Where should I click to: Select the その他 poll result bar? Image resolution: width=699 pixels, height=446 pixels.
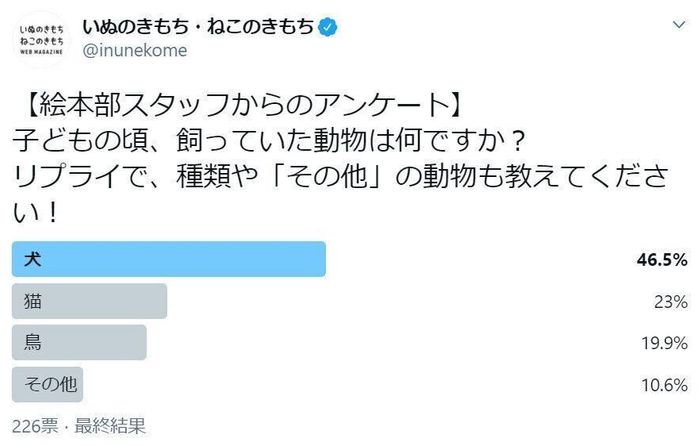(46, 383)
